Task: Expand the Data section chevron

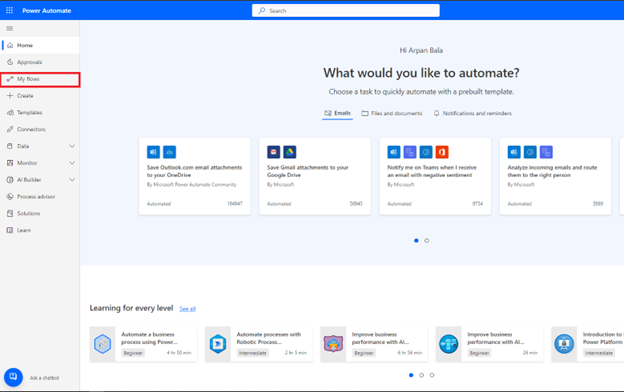Action: pyautogui.click(x=72, y=146)
